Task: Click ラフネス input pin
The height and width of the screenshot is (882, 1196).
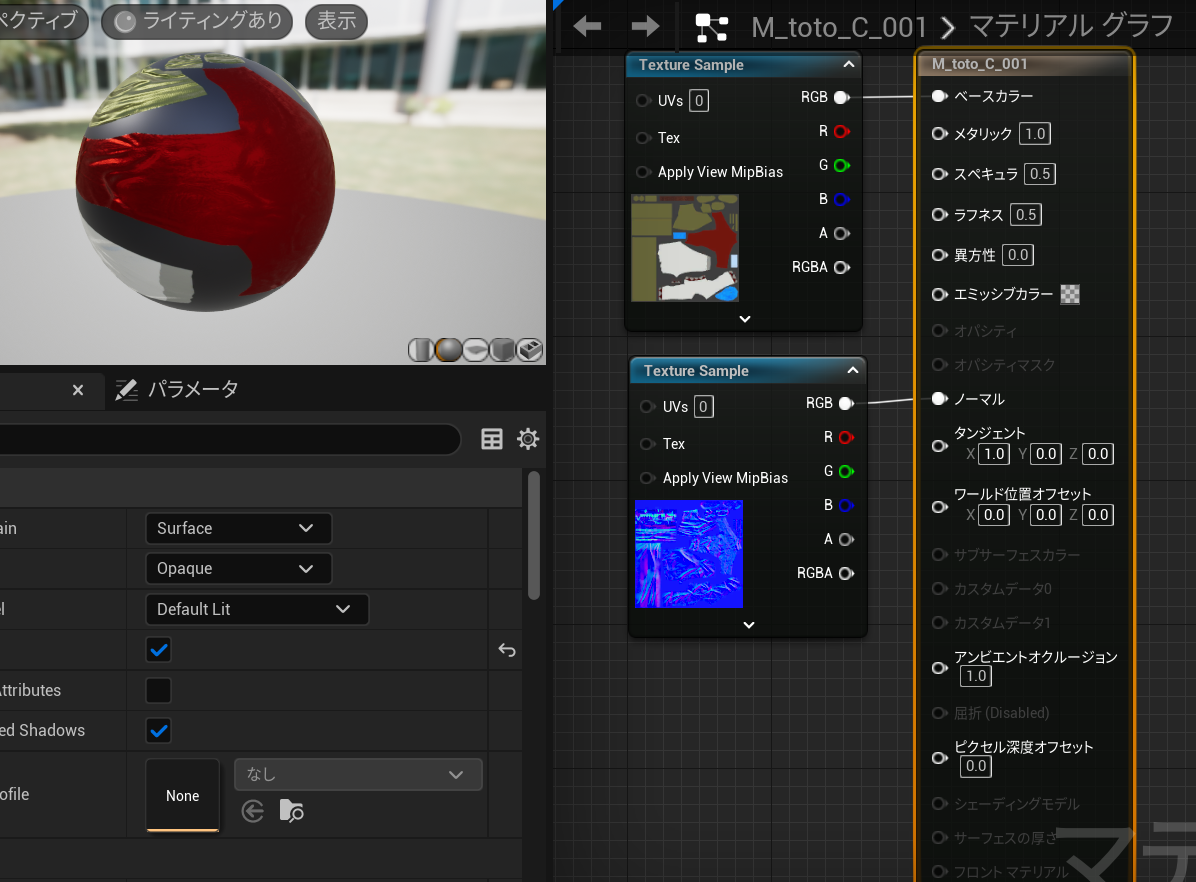Action: tap(940, 214)
